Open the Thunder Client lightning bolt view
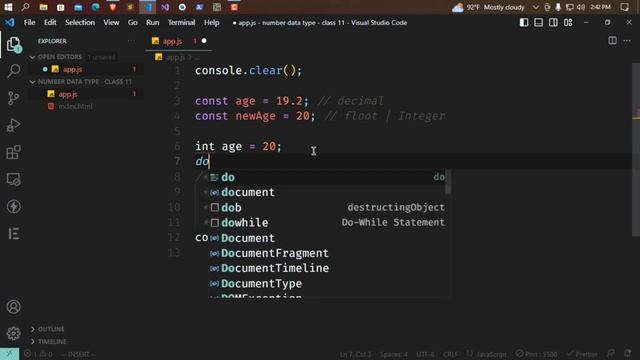This screenshot has height=360, width=640. click(x=13, y=207)
